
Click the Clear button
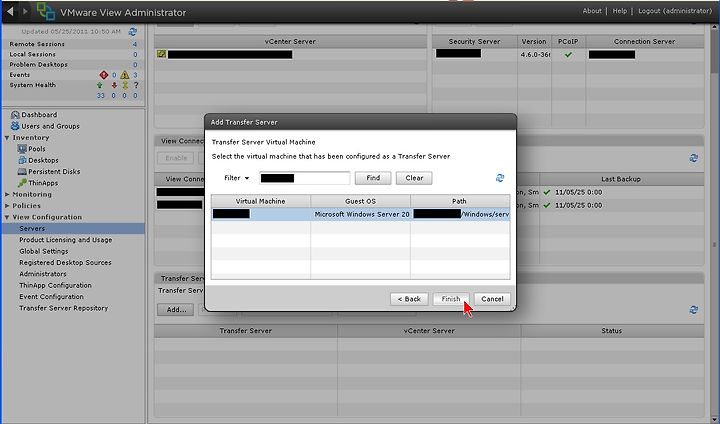click(414, 178)
